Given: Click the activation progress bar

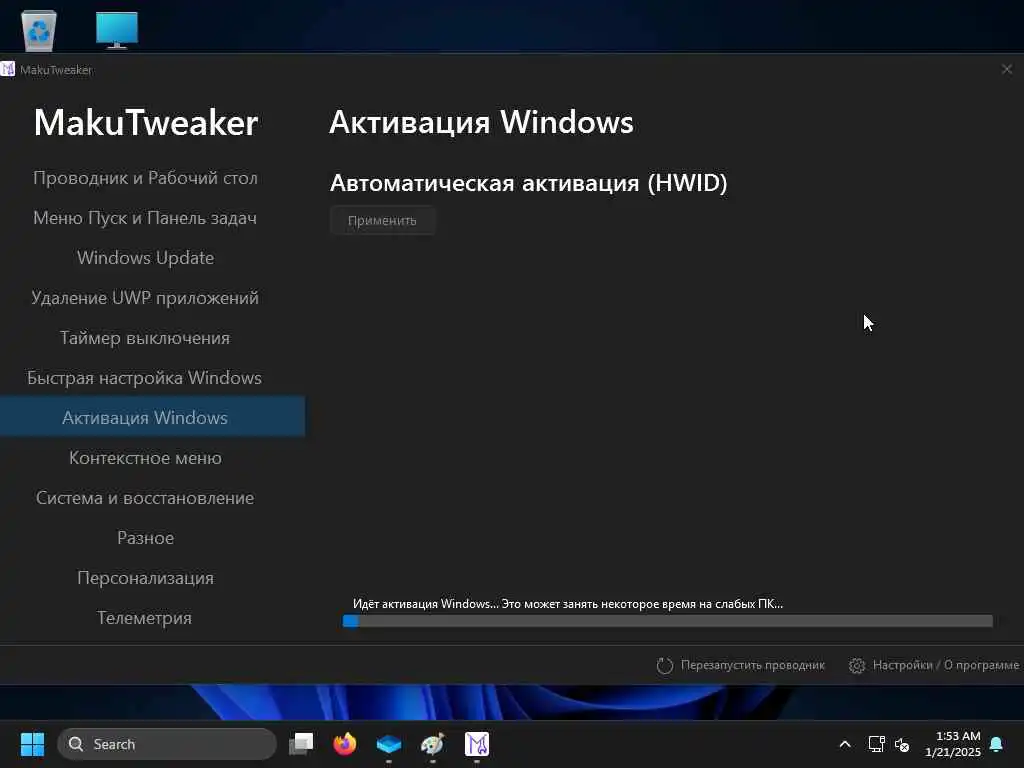Looking at the screenshot, I should point(667,621).
